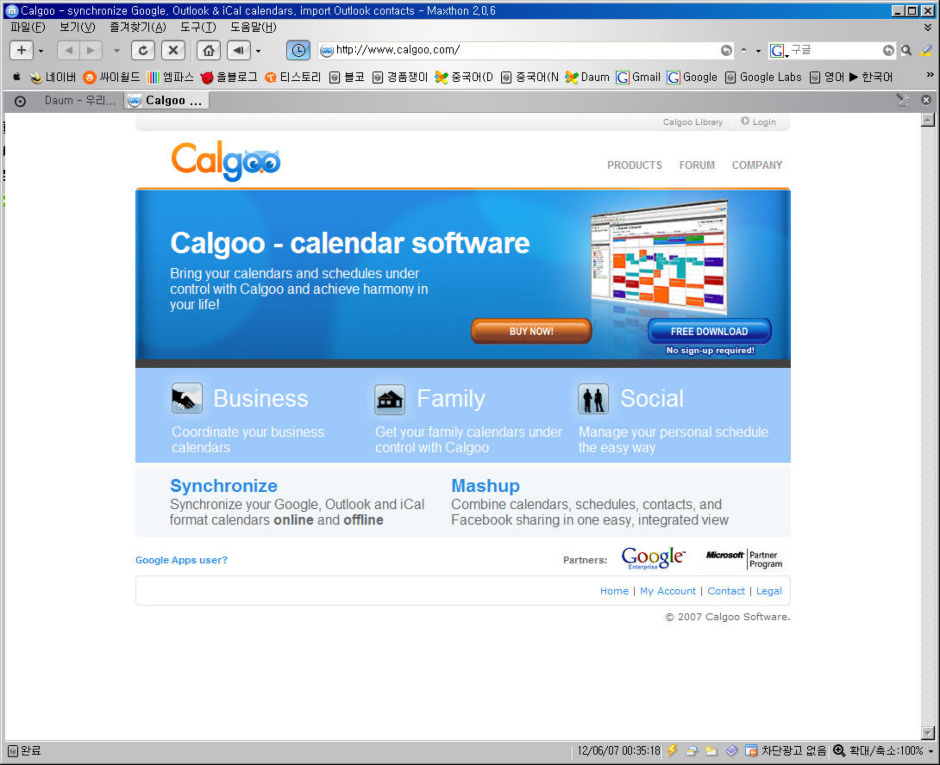This screenshot has width=940, height=765.
Task: Select the Calgoo tab
Action: tap(167, 101)
